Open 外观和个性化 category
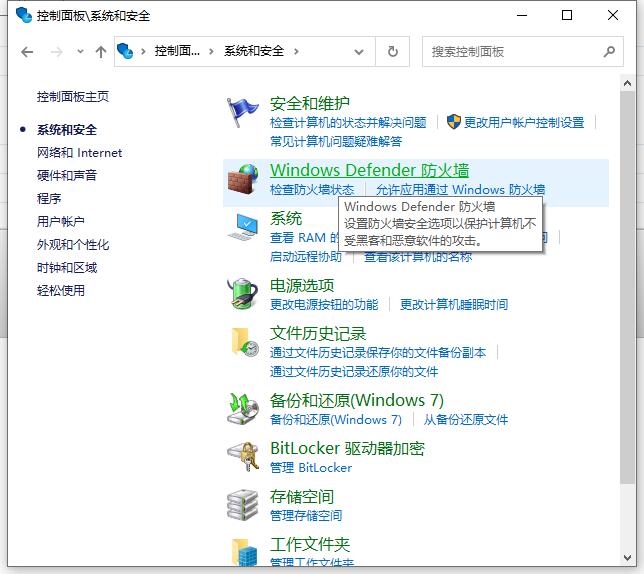 click(x=73, y=245)
